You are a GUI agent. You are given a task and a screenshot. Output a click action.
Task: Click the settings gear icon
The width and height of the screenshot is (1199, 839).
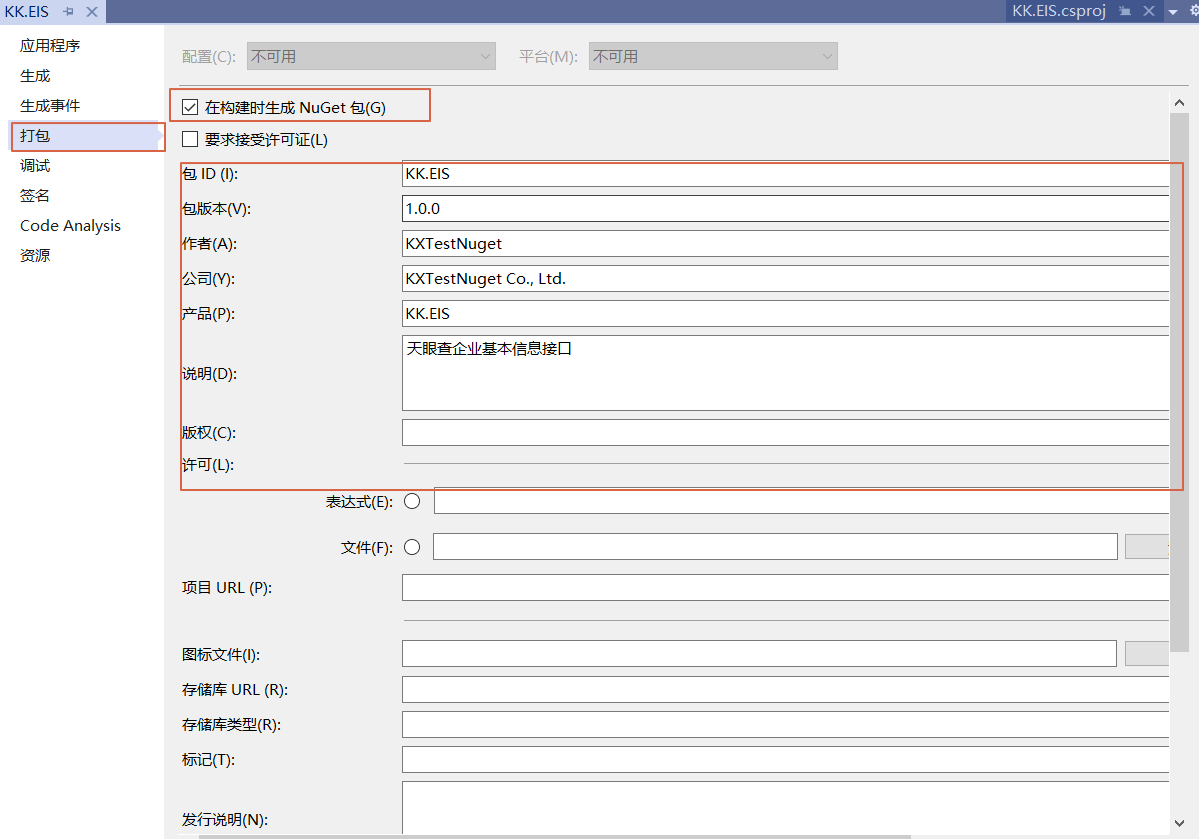1194,11
